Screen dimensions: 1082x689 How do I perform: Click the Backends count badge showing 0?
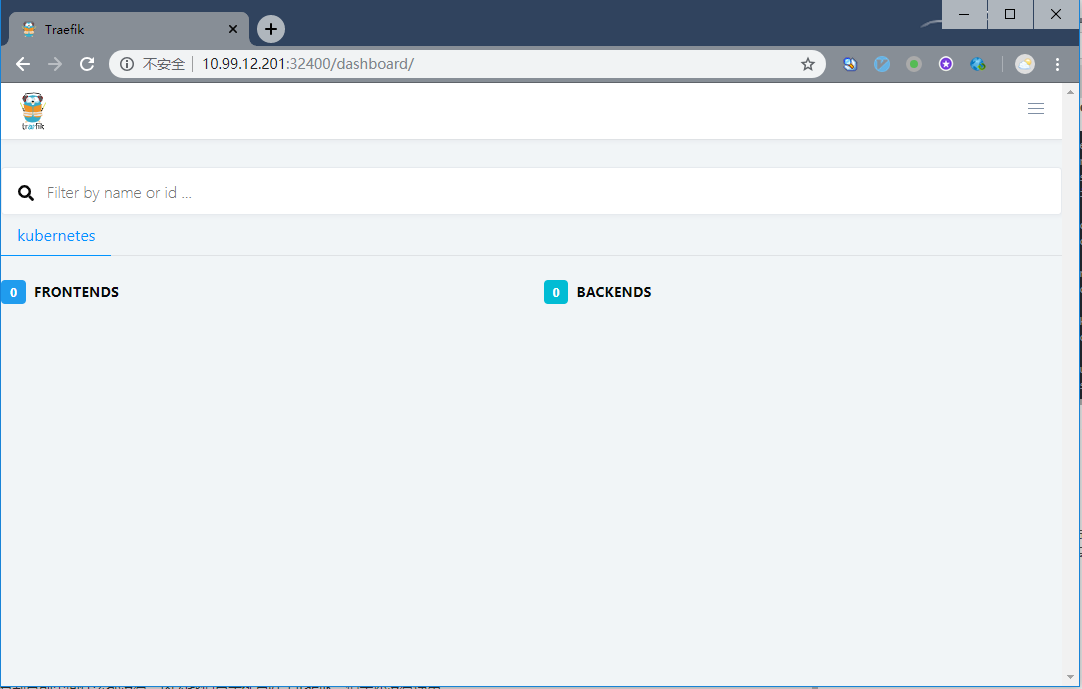coord(555,292)
